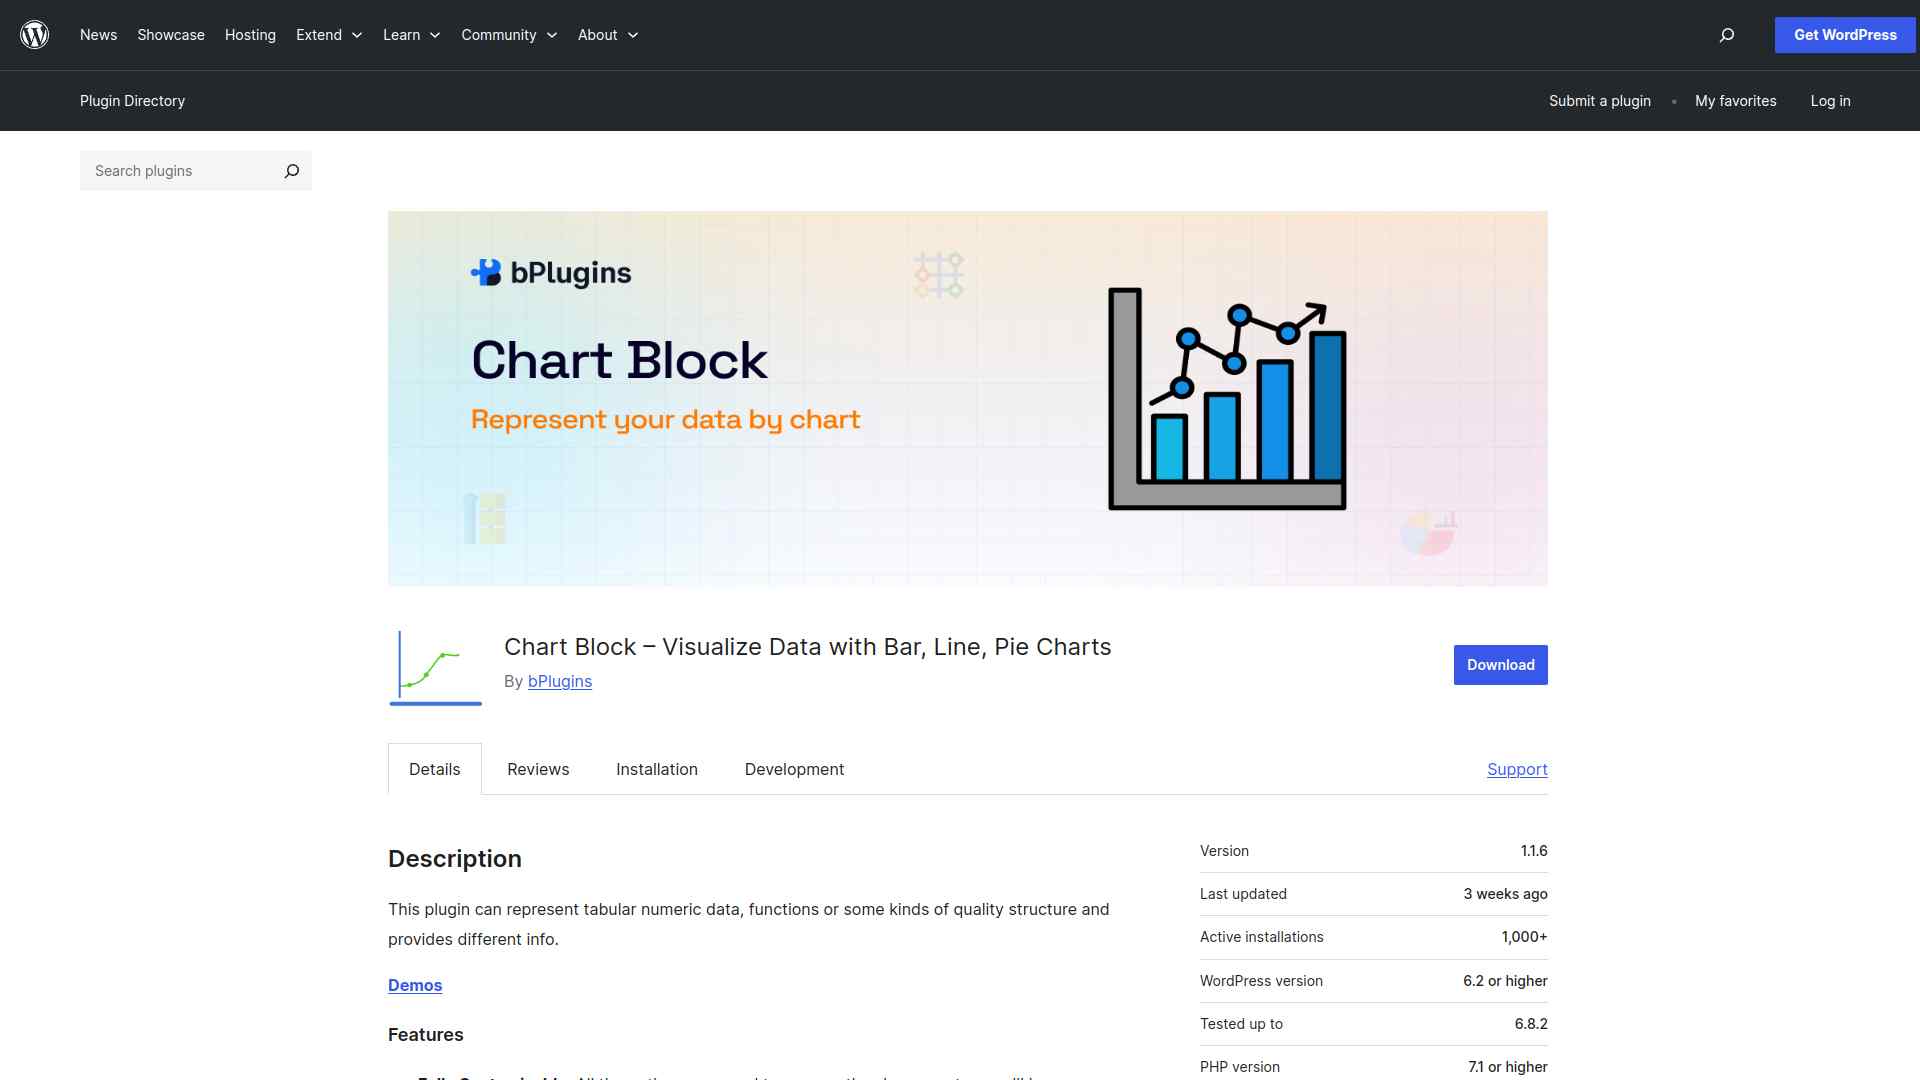Click the Chart Block plugin title text
This screenshot has width=1920, height=1080.
pos(808,647)
